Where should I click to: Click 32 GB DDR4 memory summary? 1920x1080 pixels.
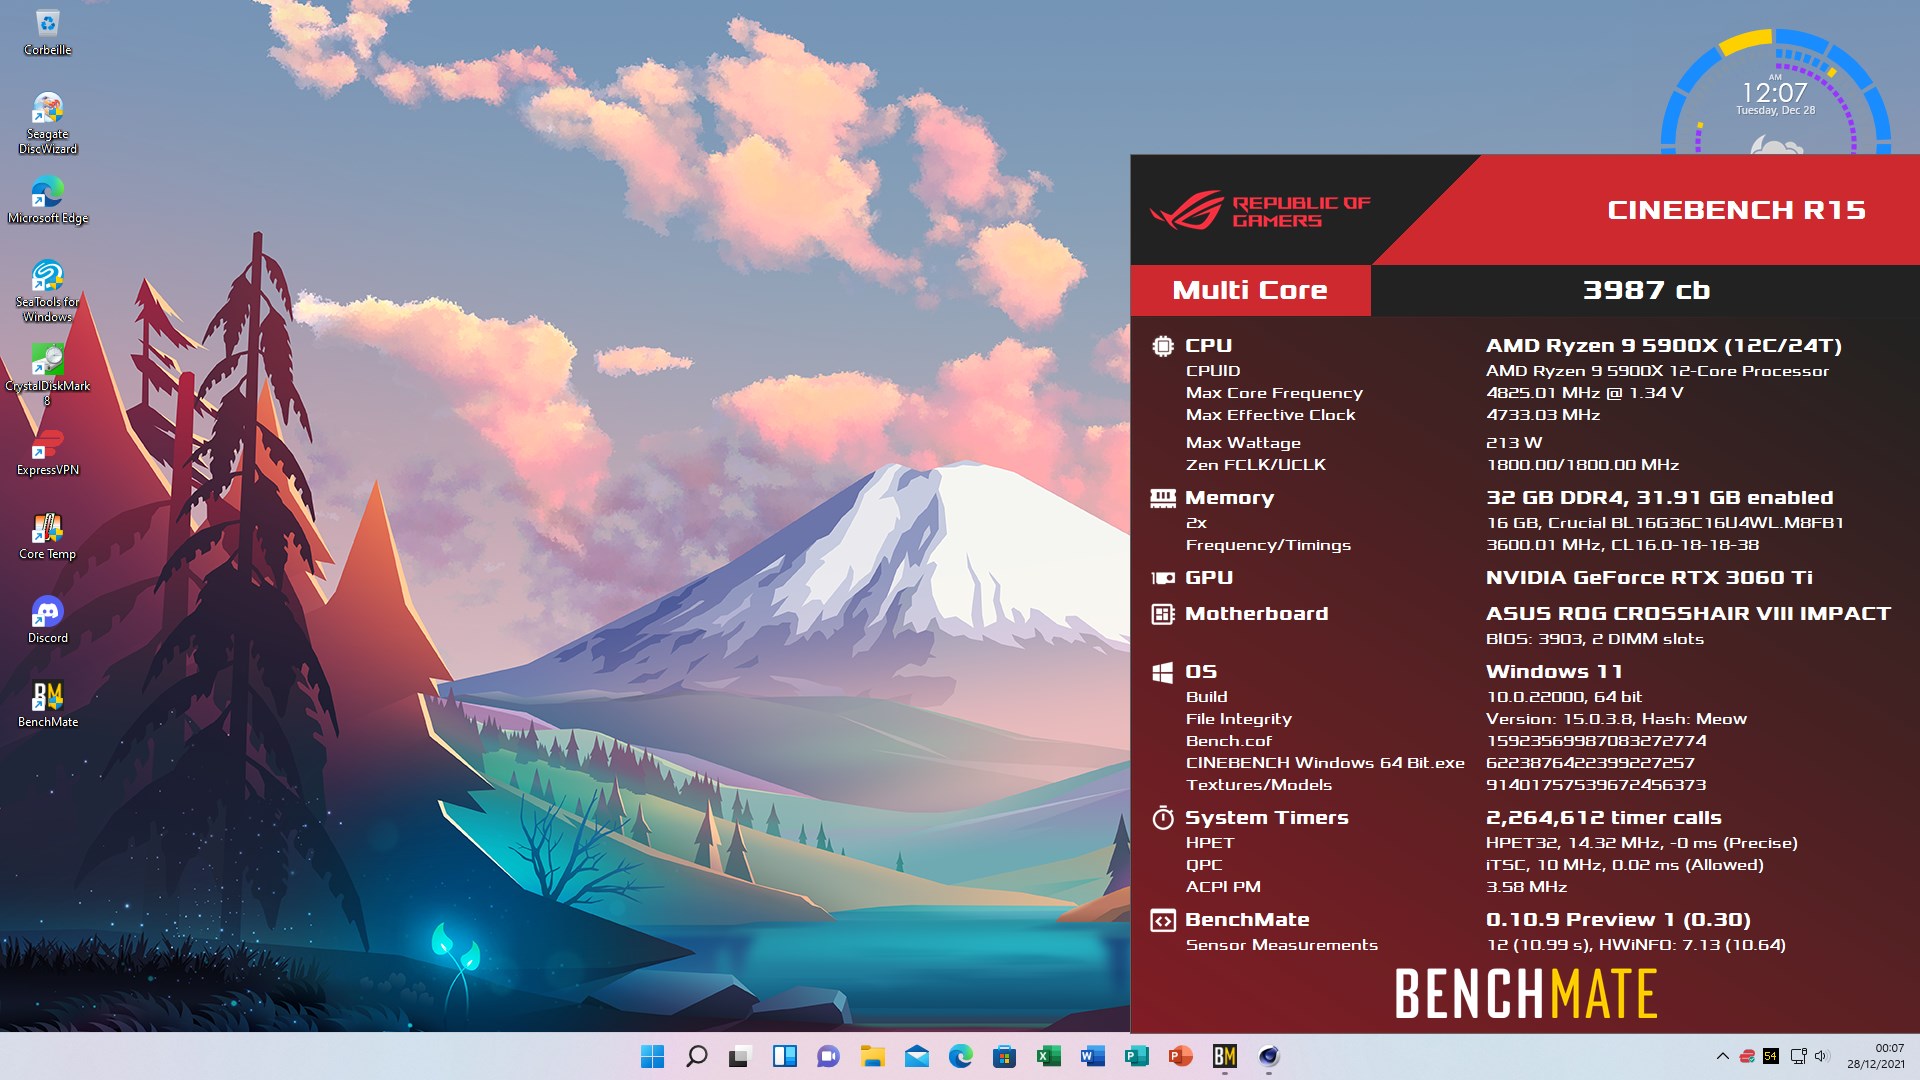[1660, 498]
